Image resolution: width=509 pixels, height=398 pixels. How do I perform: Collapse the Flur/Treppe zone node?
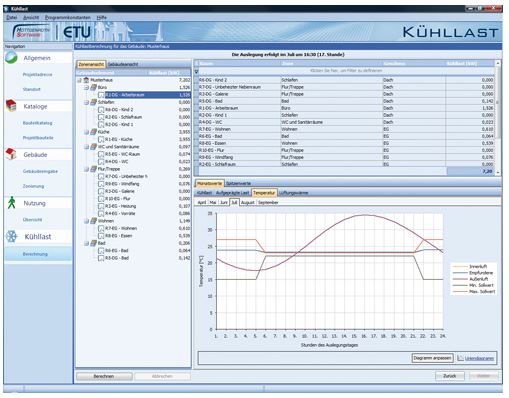[86, 169]
